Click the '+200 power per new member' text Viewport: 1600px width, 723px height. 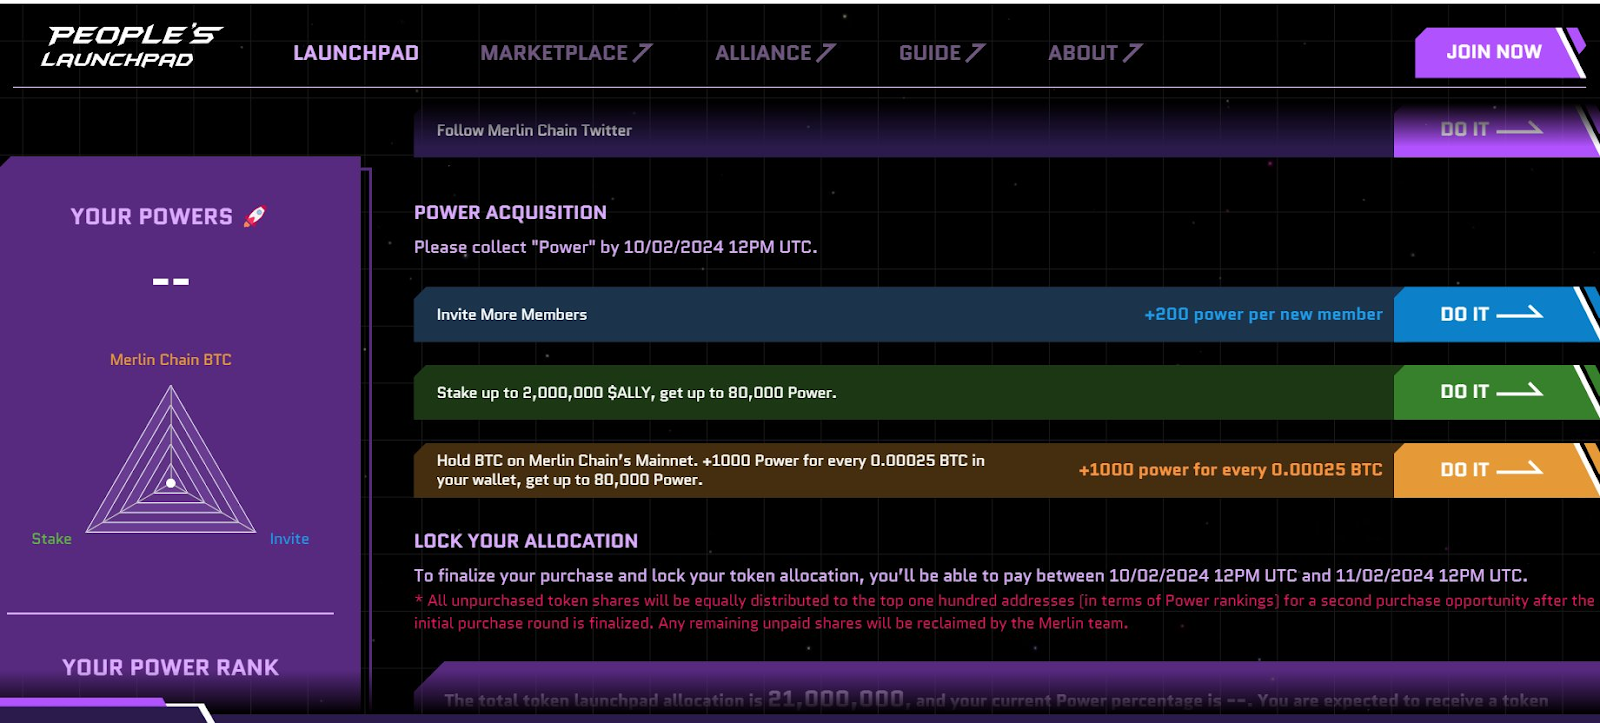1263,314
